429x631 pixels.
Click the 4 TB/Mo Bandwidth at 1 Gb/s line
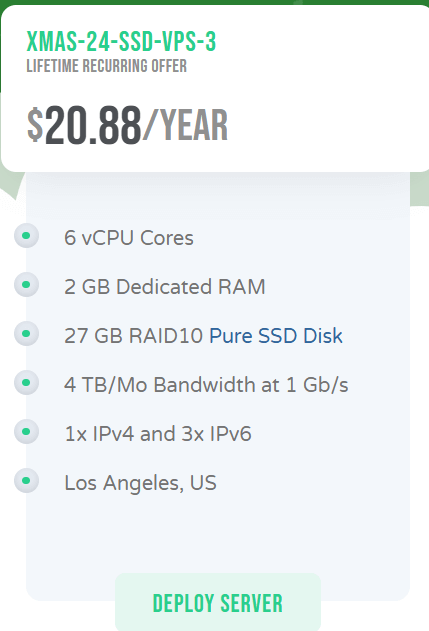[206, 385]
